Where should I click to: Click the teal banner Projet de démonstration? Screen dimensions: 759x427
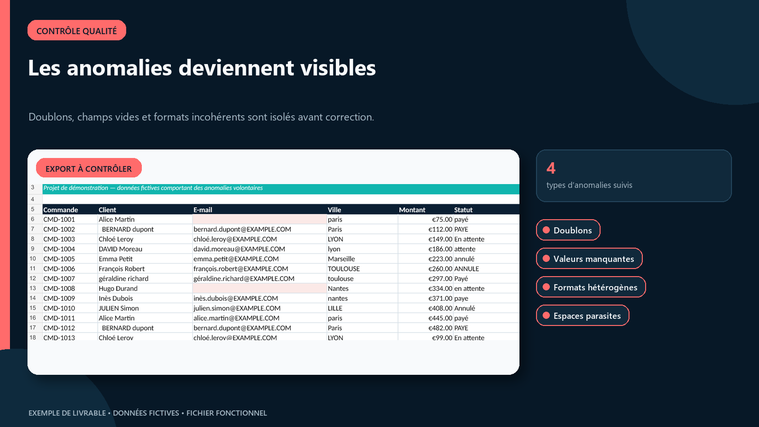(x=281, y=188)
